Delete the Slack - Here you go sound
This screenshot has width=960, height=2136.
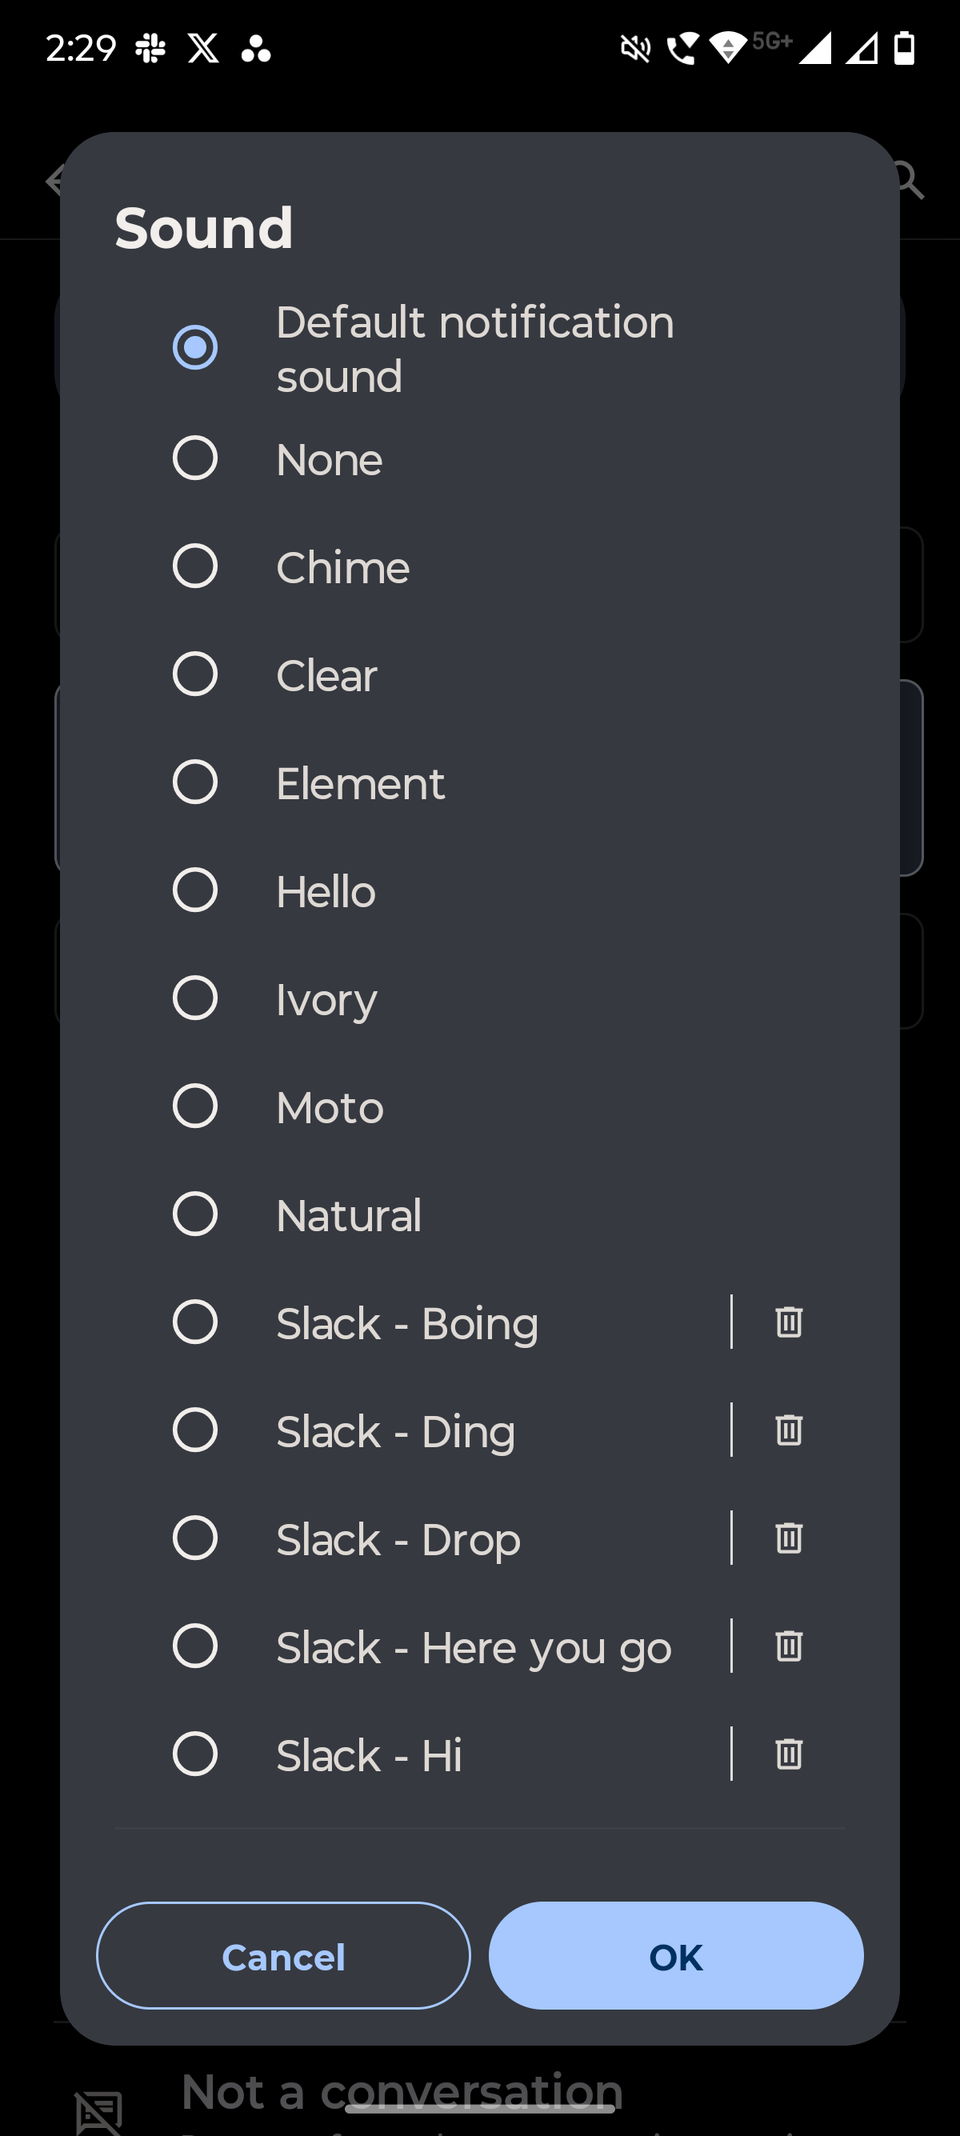[x=789, y=1646]
